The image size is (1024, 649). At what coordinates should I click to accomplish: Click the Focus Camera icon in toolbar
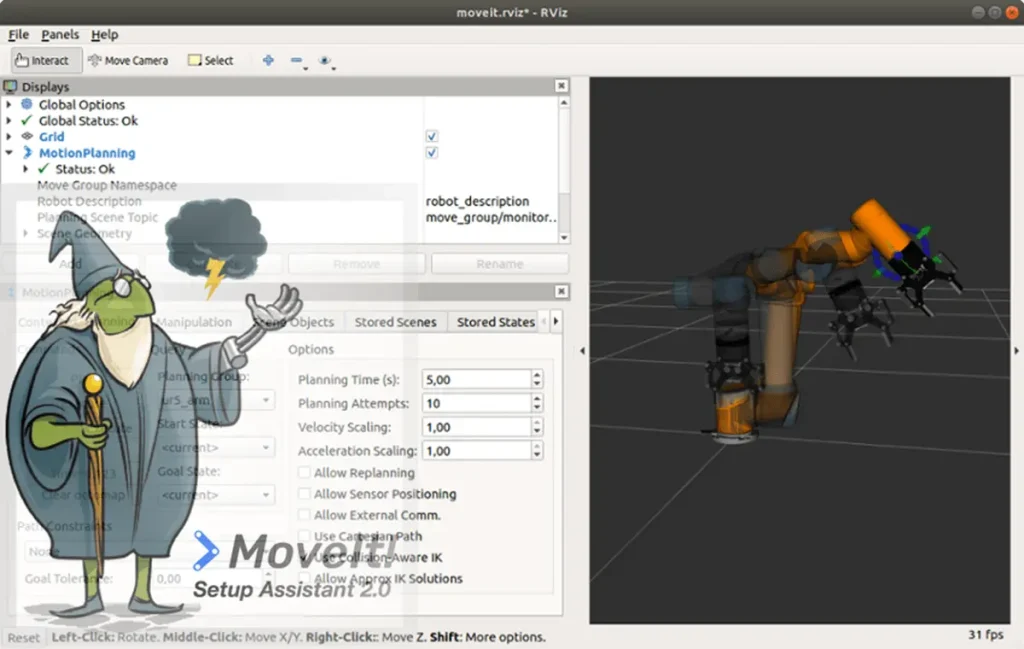tap(267, 61)
